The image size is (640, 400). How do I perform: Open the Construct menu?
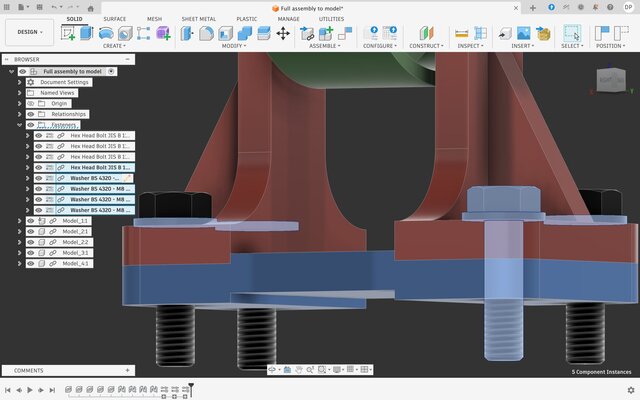425,46
